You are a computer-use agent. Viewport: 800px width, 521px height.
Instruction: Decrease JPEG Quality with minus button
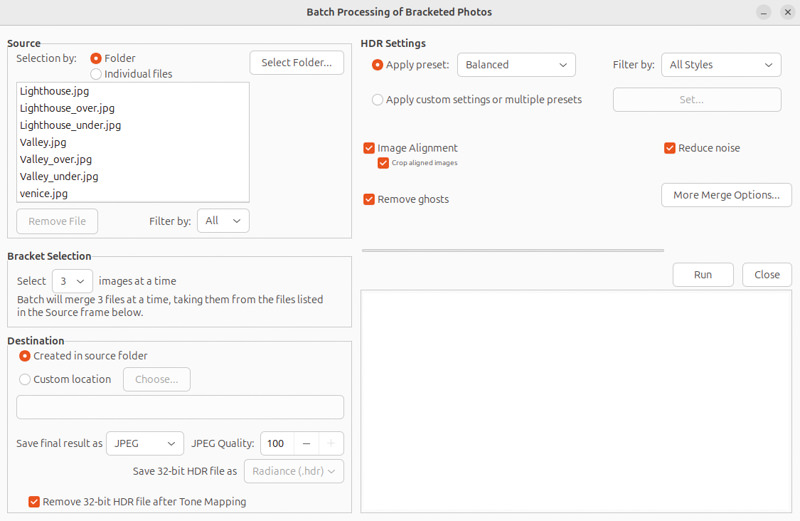click(307, 443)
